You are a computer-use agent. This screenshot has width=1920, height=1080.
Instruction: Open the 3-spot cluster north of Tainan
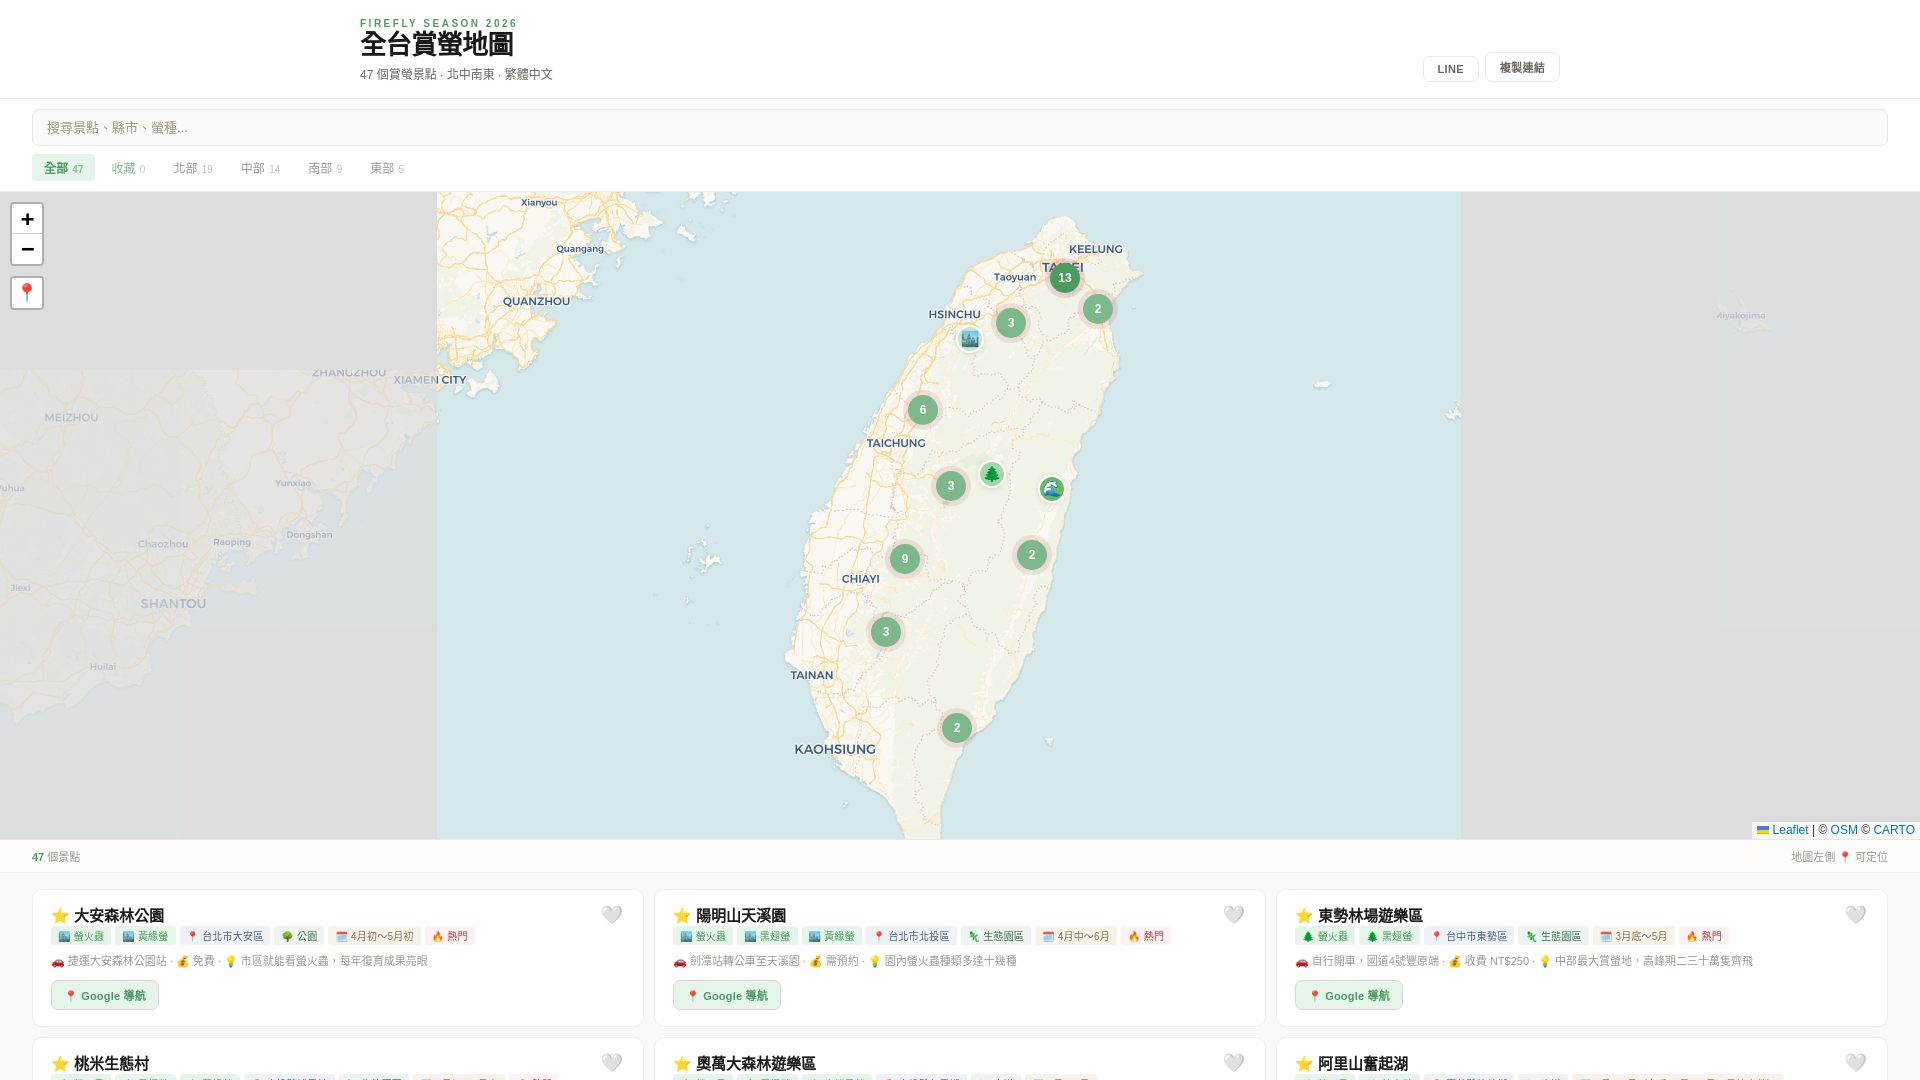point(886,632)
